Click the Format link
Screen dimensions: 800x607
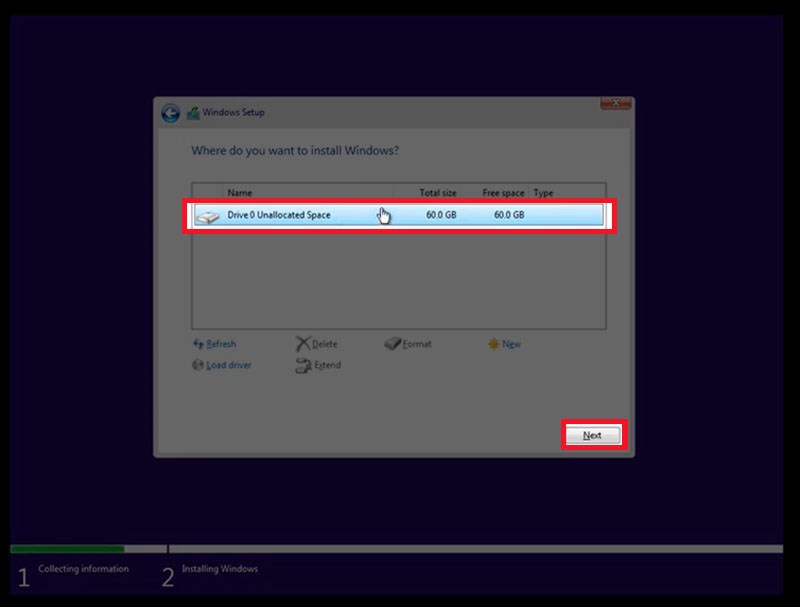click(x=417, y=344)
